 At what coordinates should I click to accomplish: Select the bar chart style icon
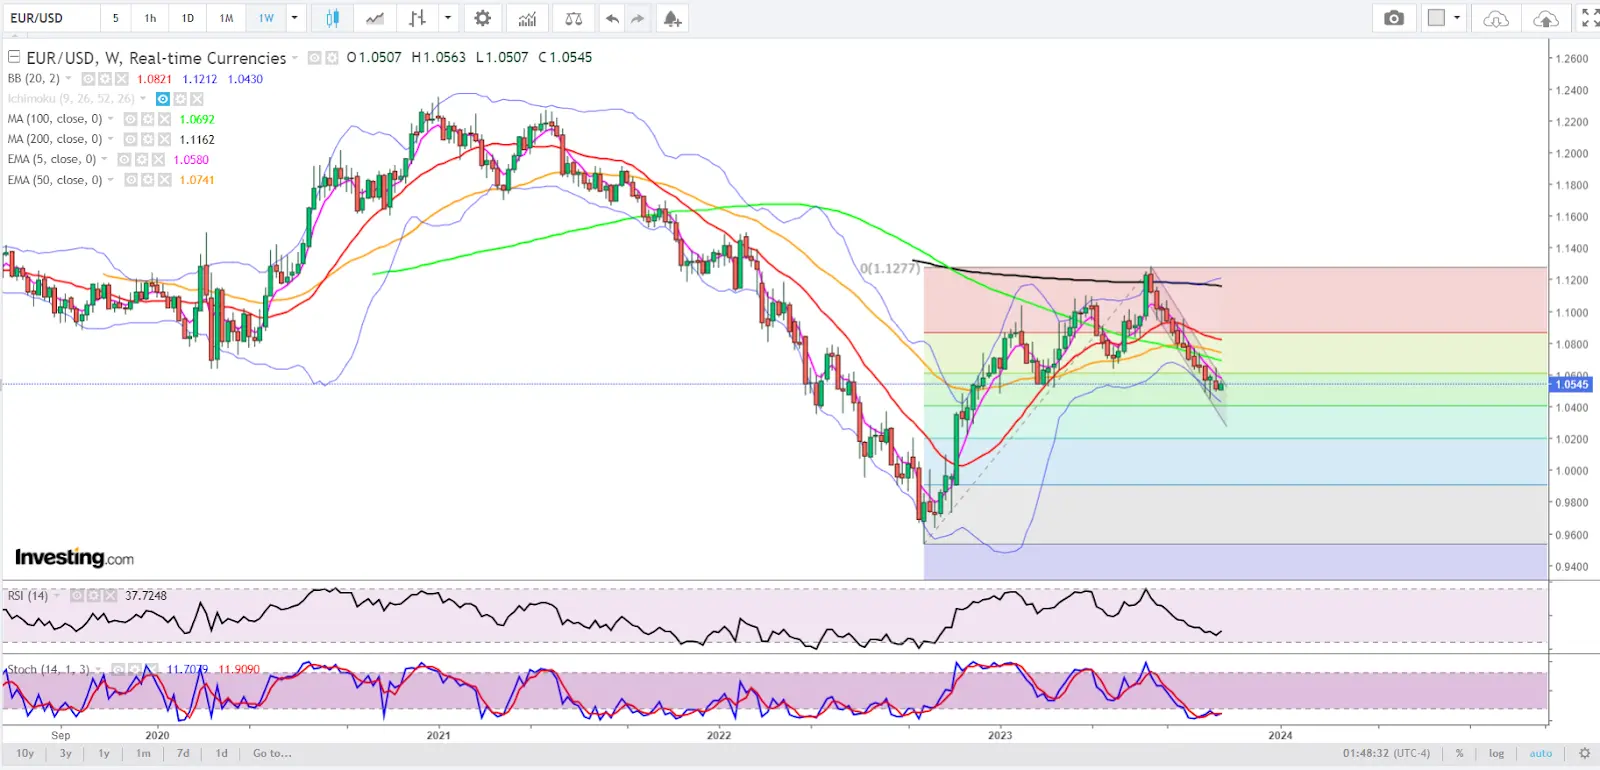pos(418,18)
